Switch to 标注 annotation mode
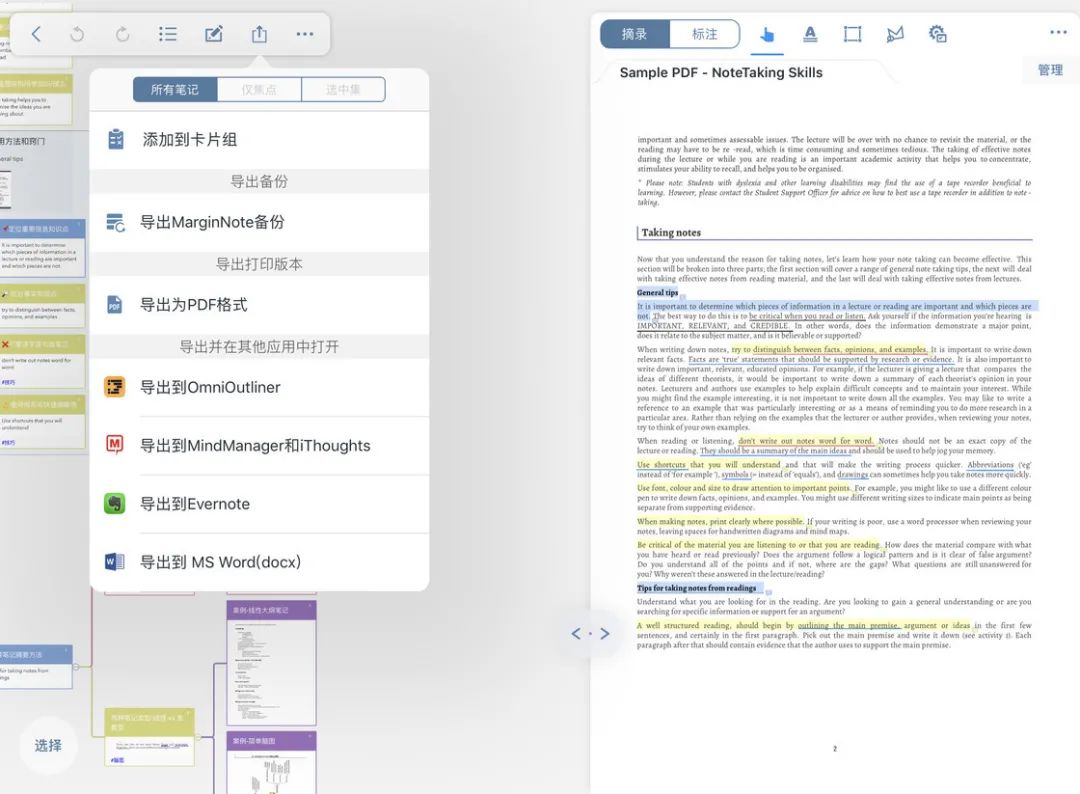Viewport: 1080px width, 794px height. pyautogui.click(x=705, y=34)
